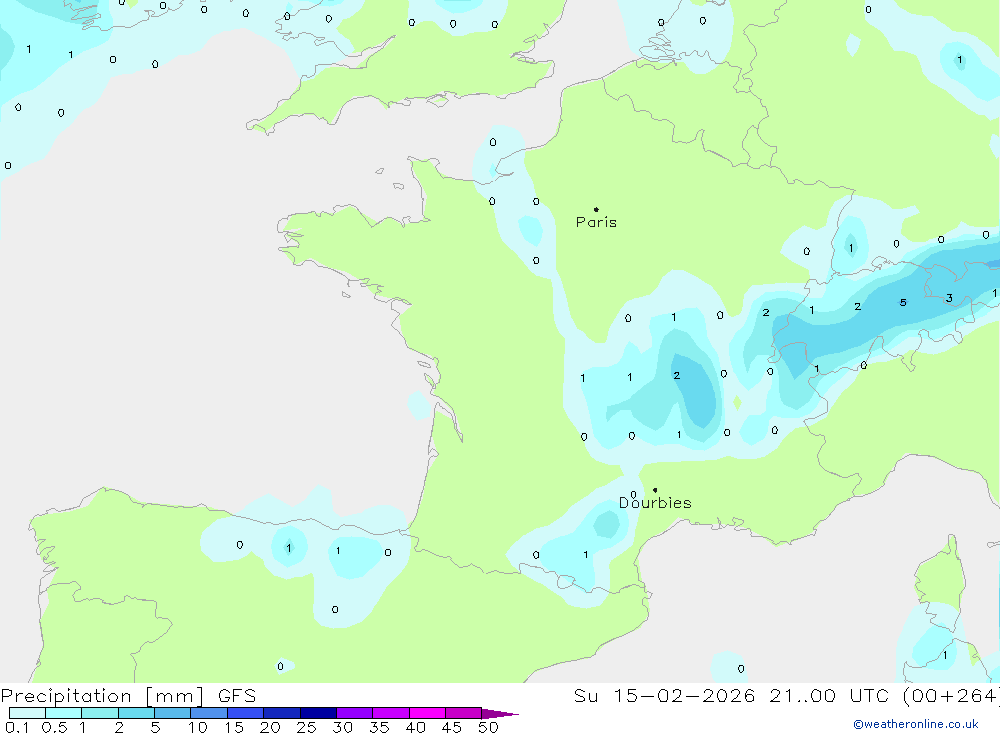1000x733 pixels.
Task: Pick the 15–20 mm legend color swatch
Action: pyautogui.click(x=245, y=713)
